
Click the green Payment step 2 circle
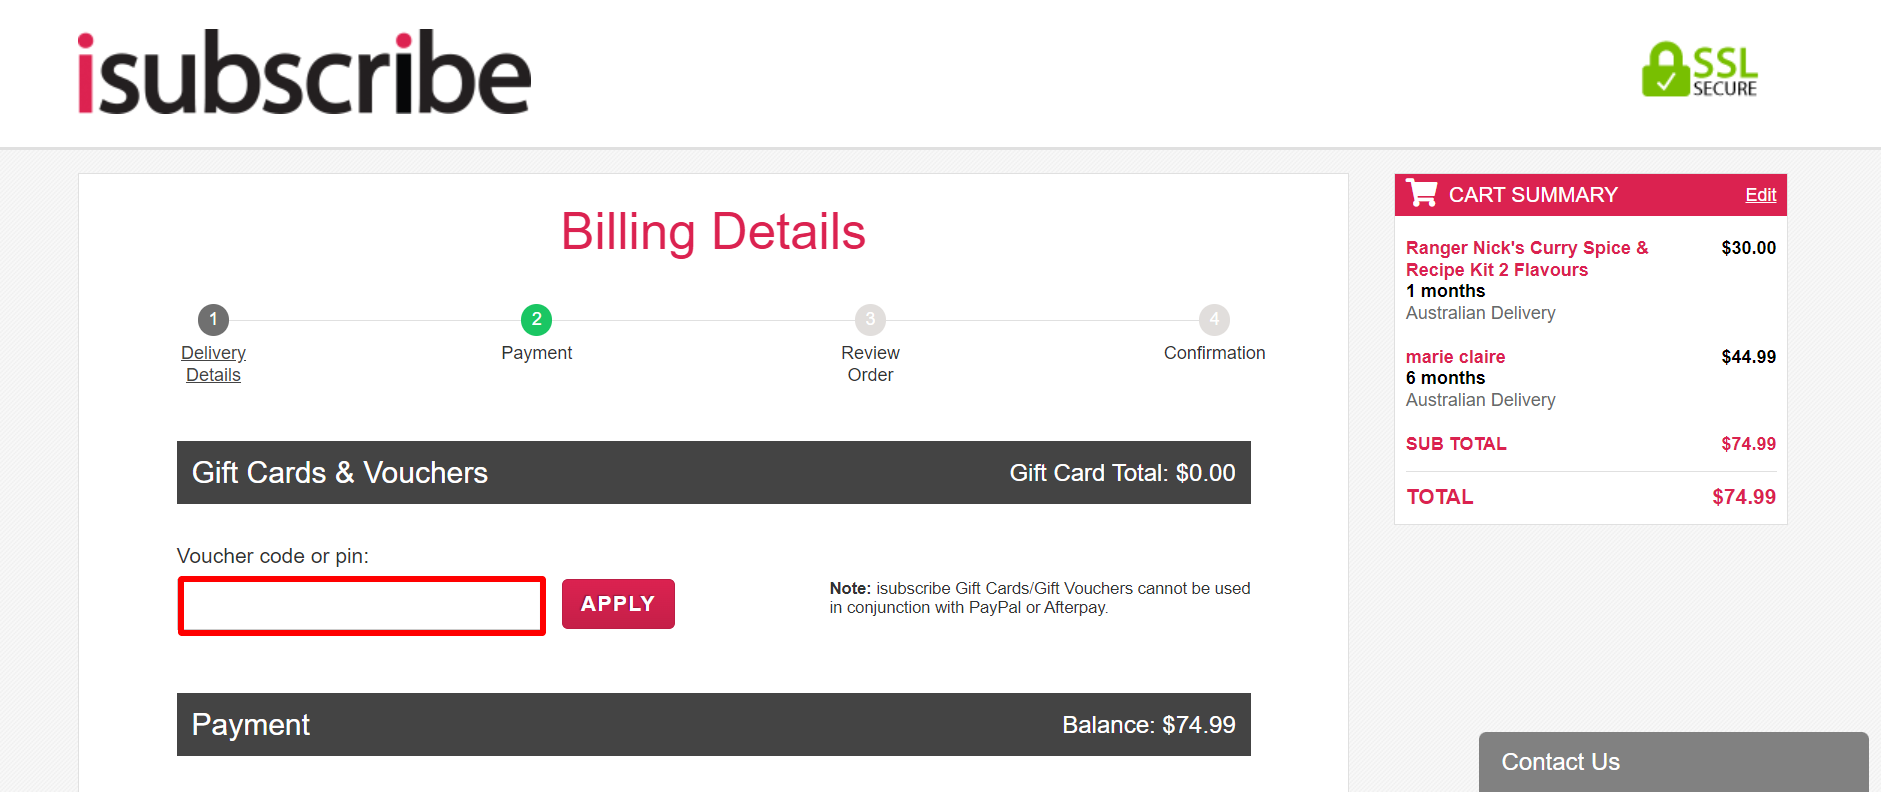[x=536, y=320]
